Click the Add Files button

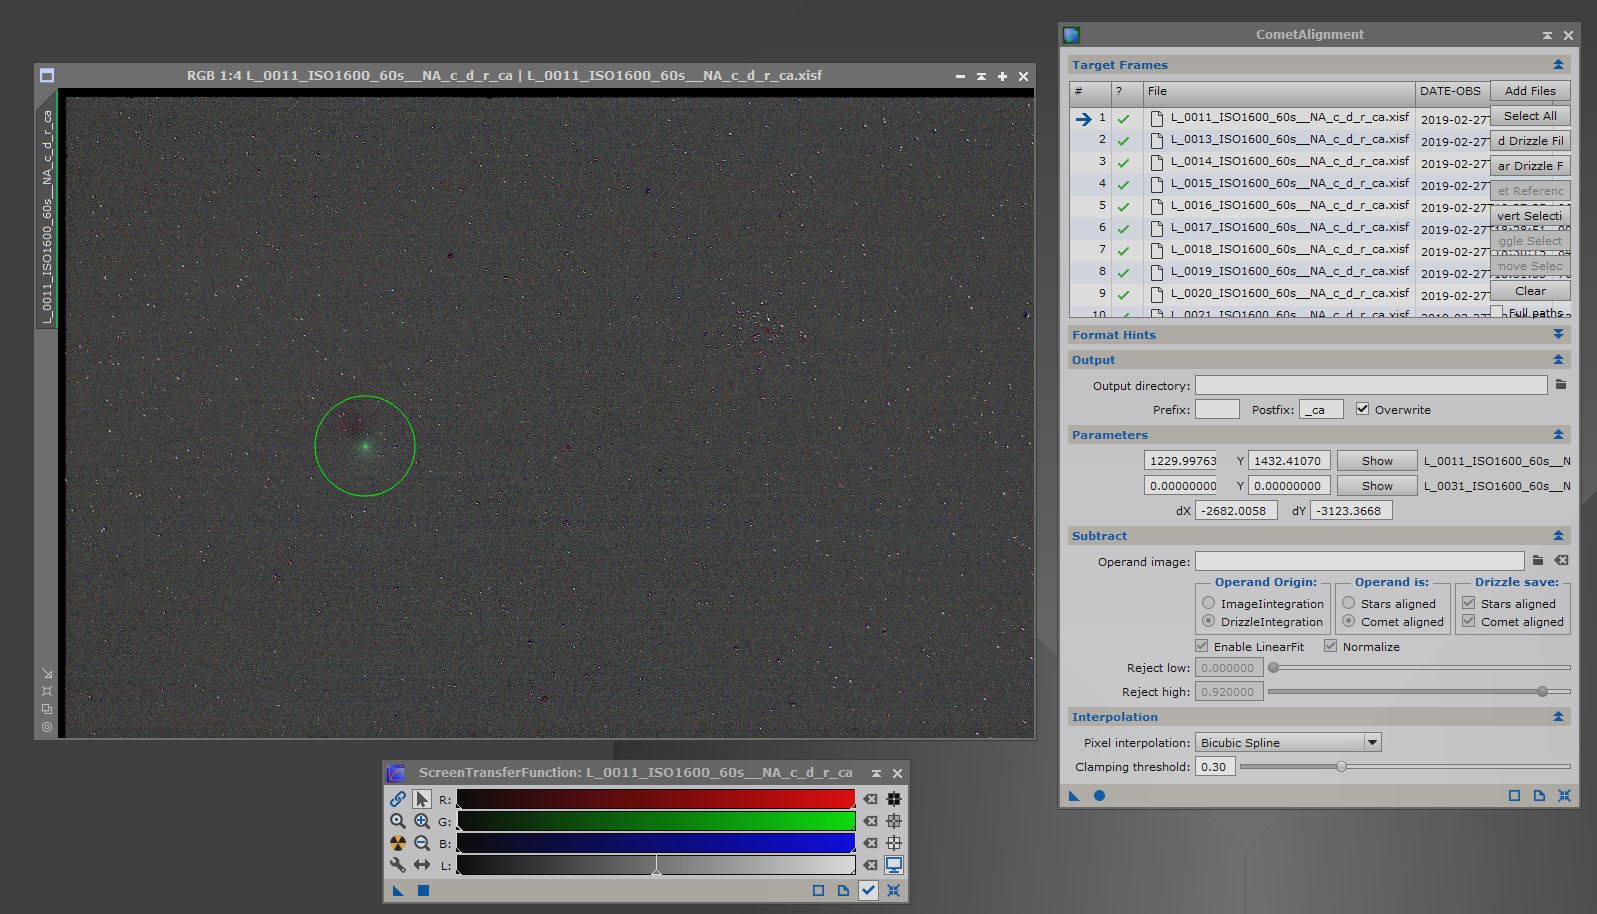(x=1529, y=91)
